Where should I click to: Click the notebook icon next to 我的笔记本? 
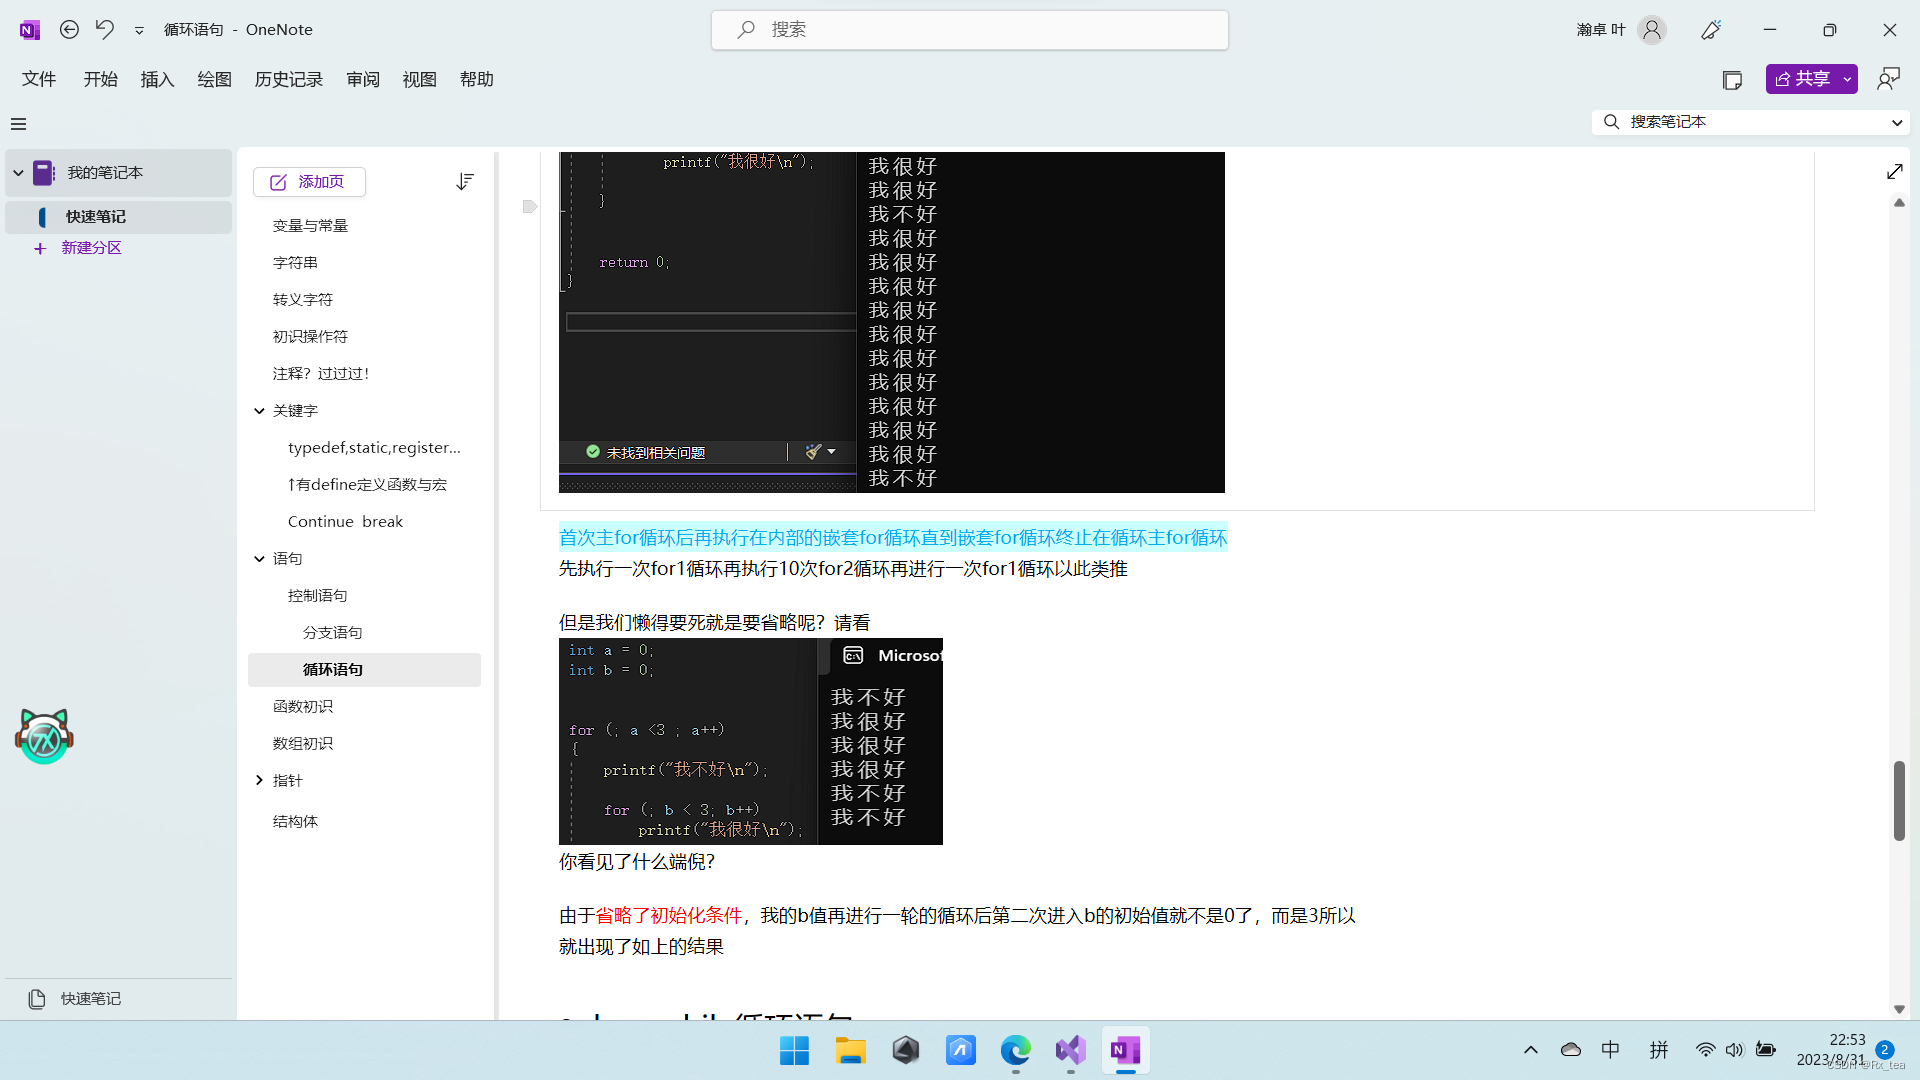[42, 172]
